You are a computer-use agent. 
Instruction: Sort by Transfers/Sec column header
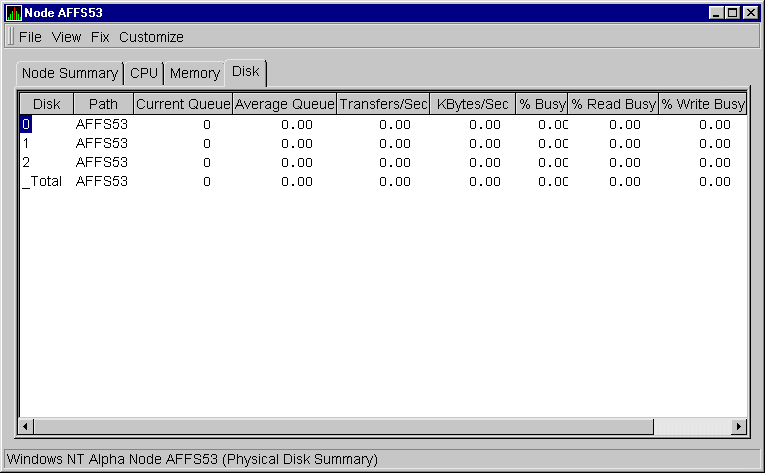coord(383,104)
